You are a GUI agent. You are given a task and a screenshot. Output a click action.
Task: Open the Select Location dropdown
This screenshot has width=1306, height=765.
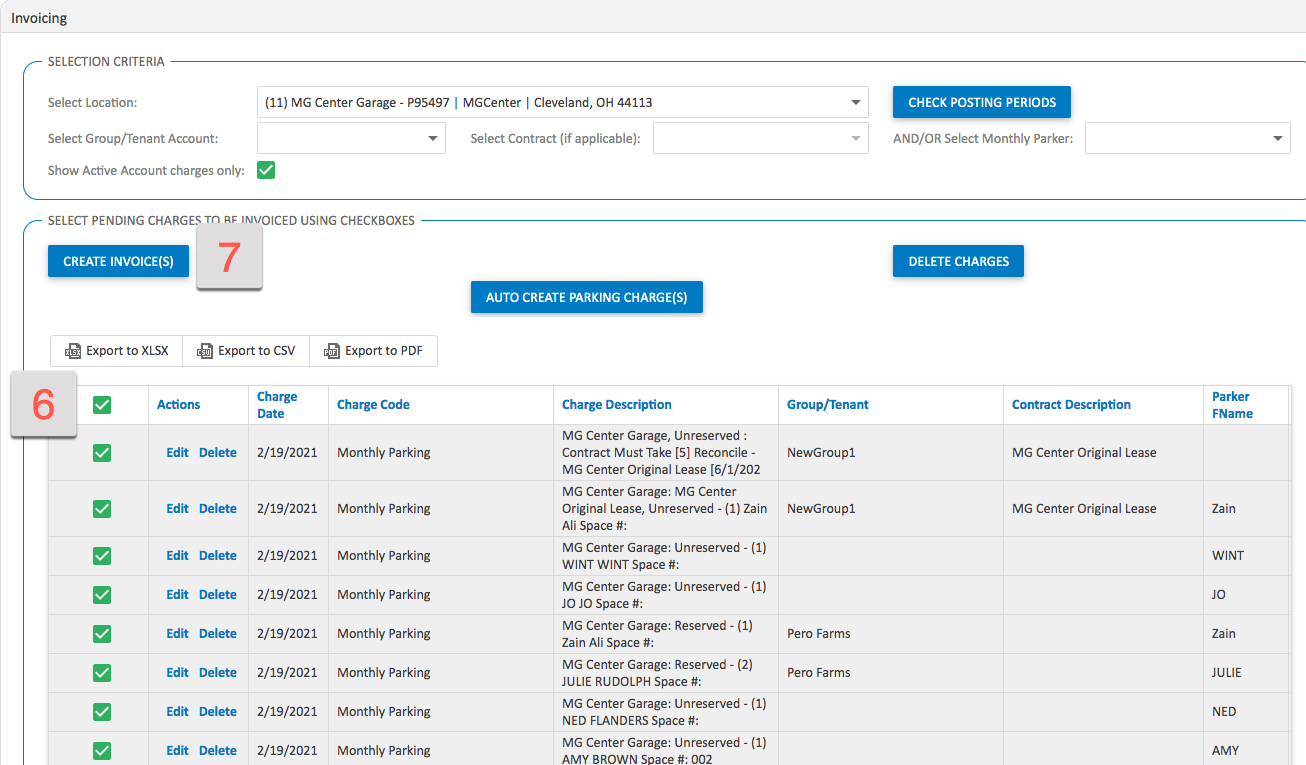[x=855, y=102]
